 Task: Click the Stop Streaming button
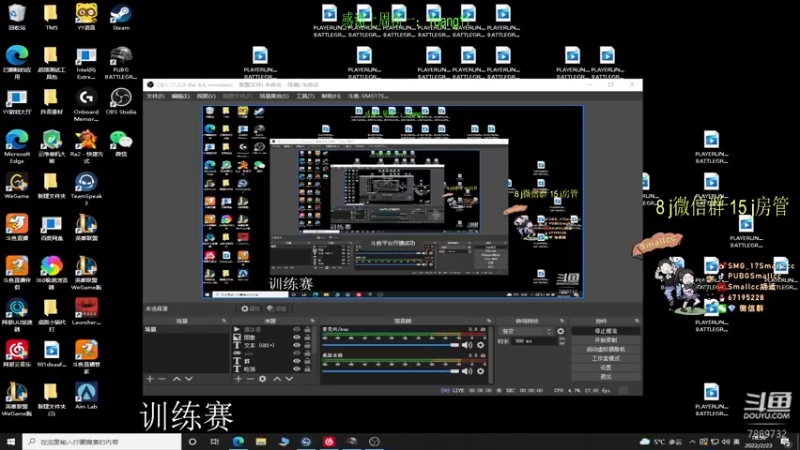pos(606,331)
